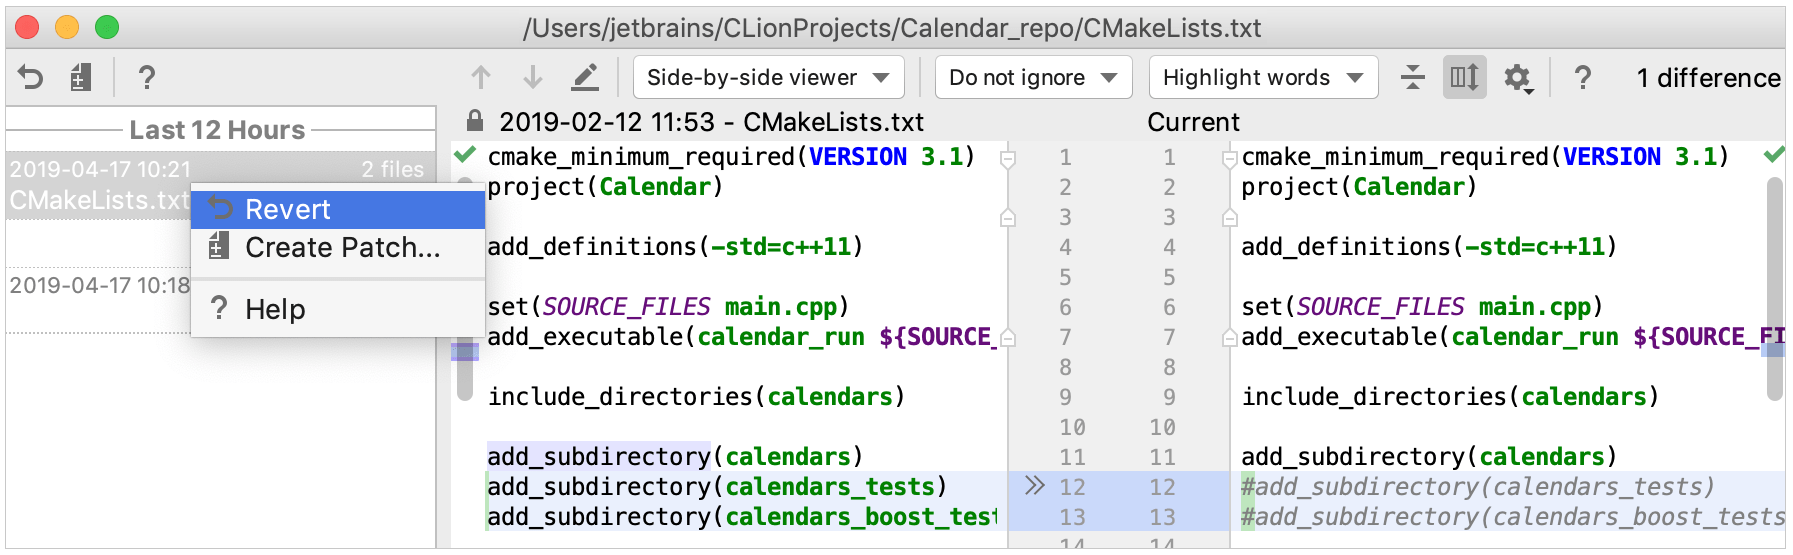1793x555 pixels.
Task: Open diff viewer help icon
Action: click(x=1582, y=77)
